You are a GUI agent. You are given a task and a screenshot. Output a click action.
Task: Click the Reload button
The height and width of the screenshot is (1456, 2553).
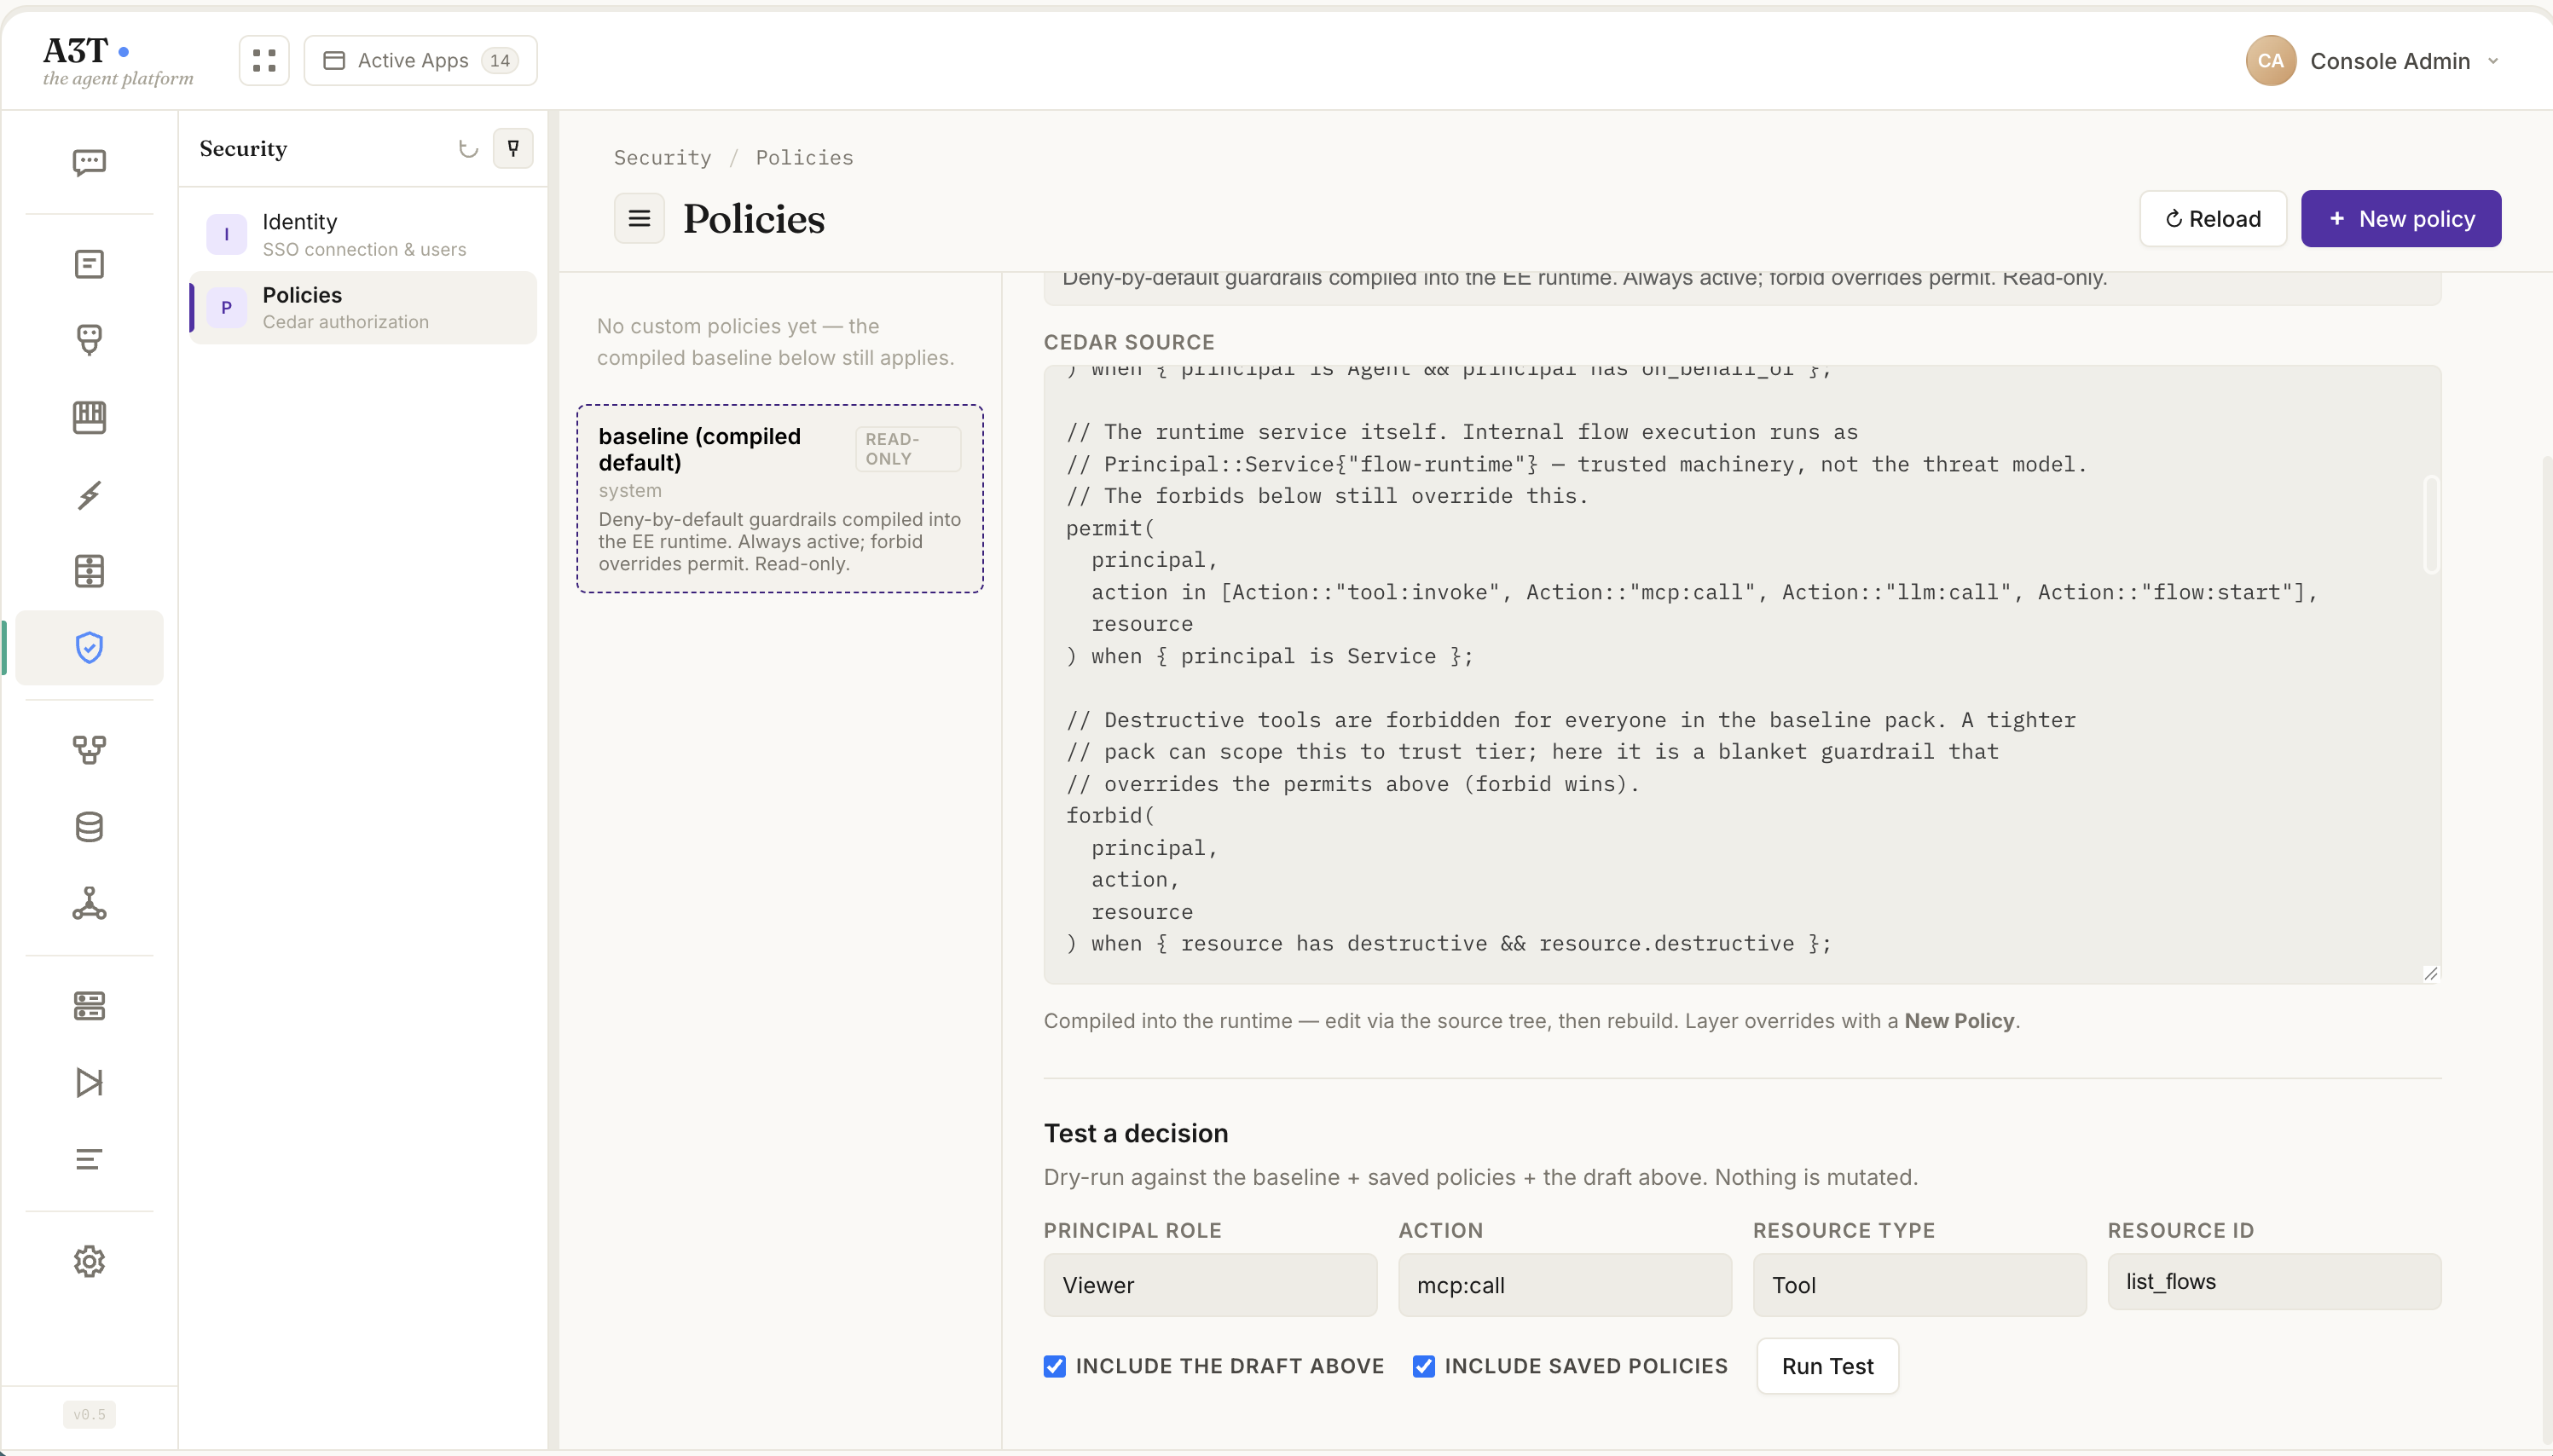coord(2212,219)
